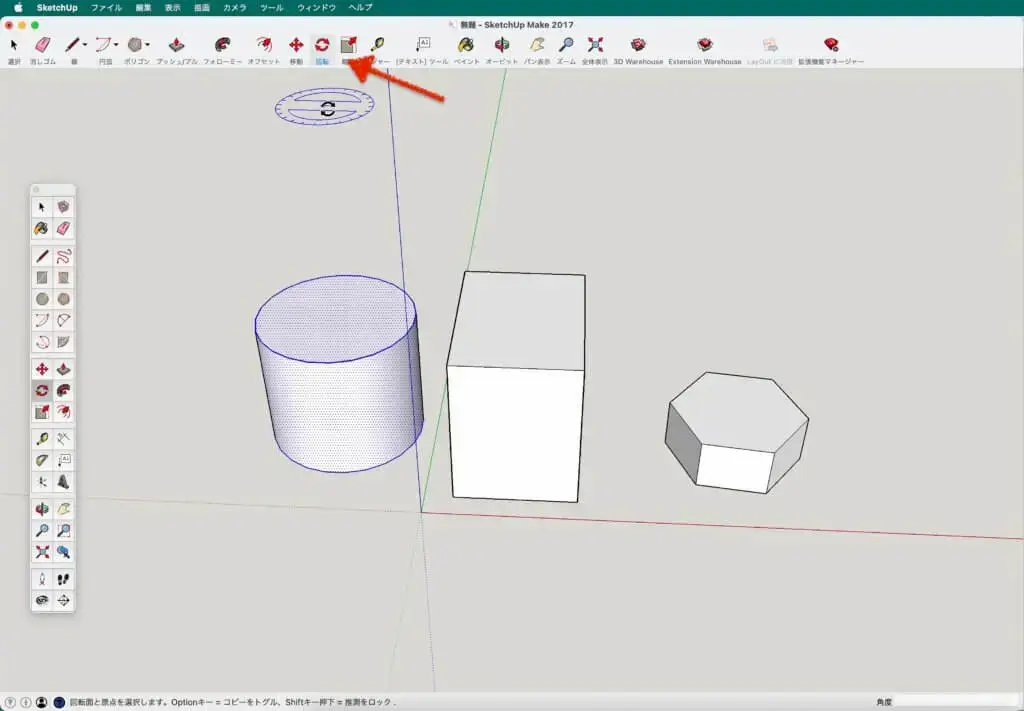Select the pencil line tool in floating palette
The image size is (1024, 711).
point(42,257)
